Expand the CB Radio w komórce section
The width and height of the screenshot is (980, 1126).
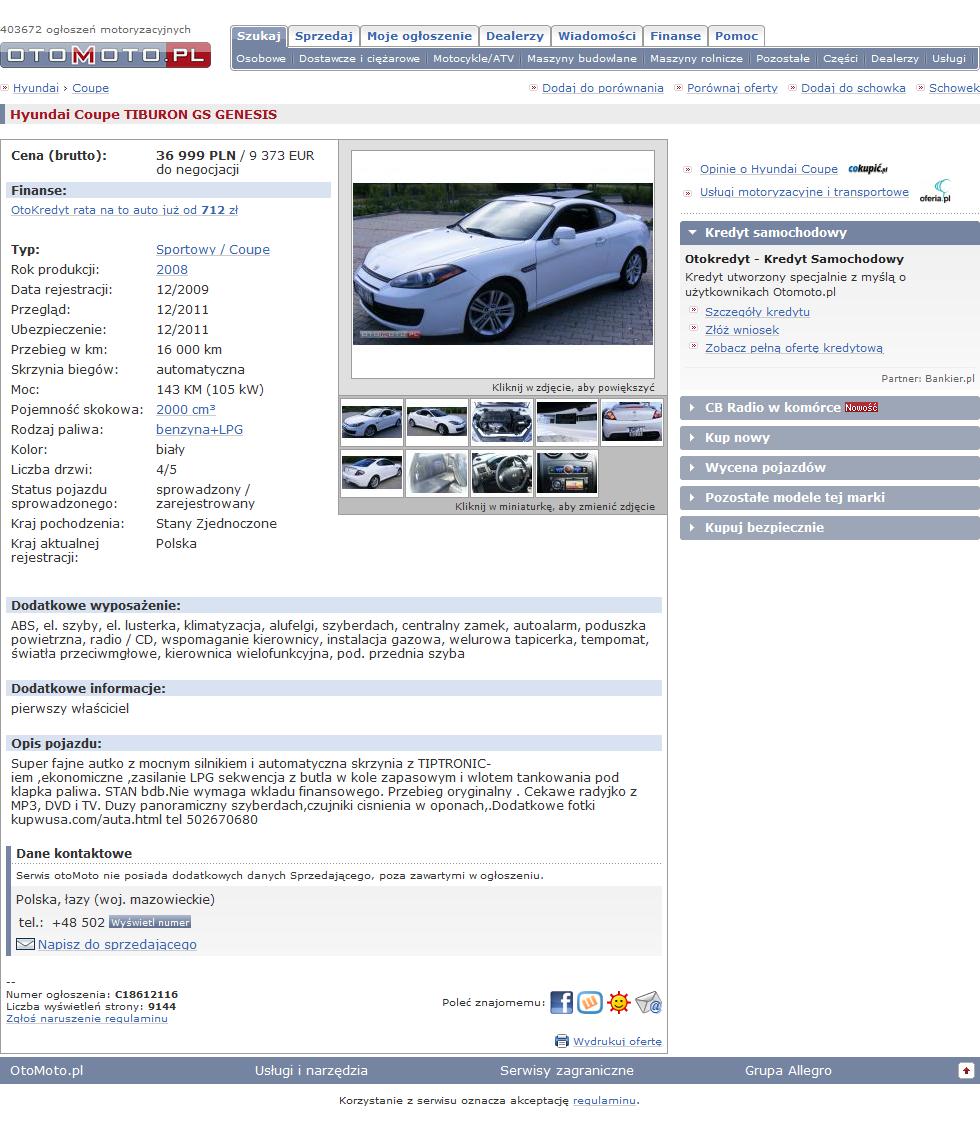[829, 407]
